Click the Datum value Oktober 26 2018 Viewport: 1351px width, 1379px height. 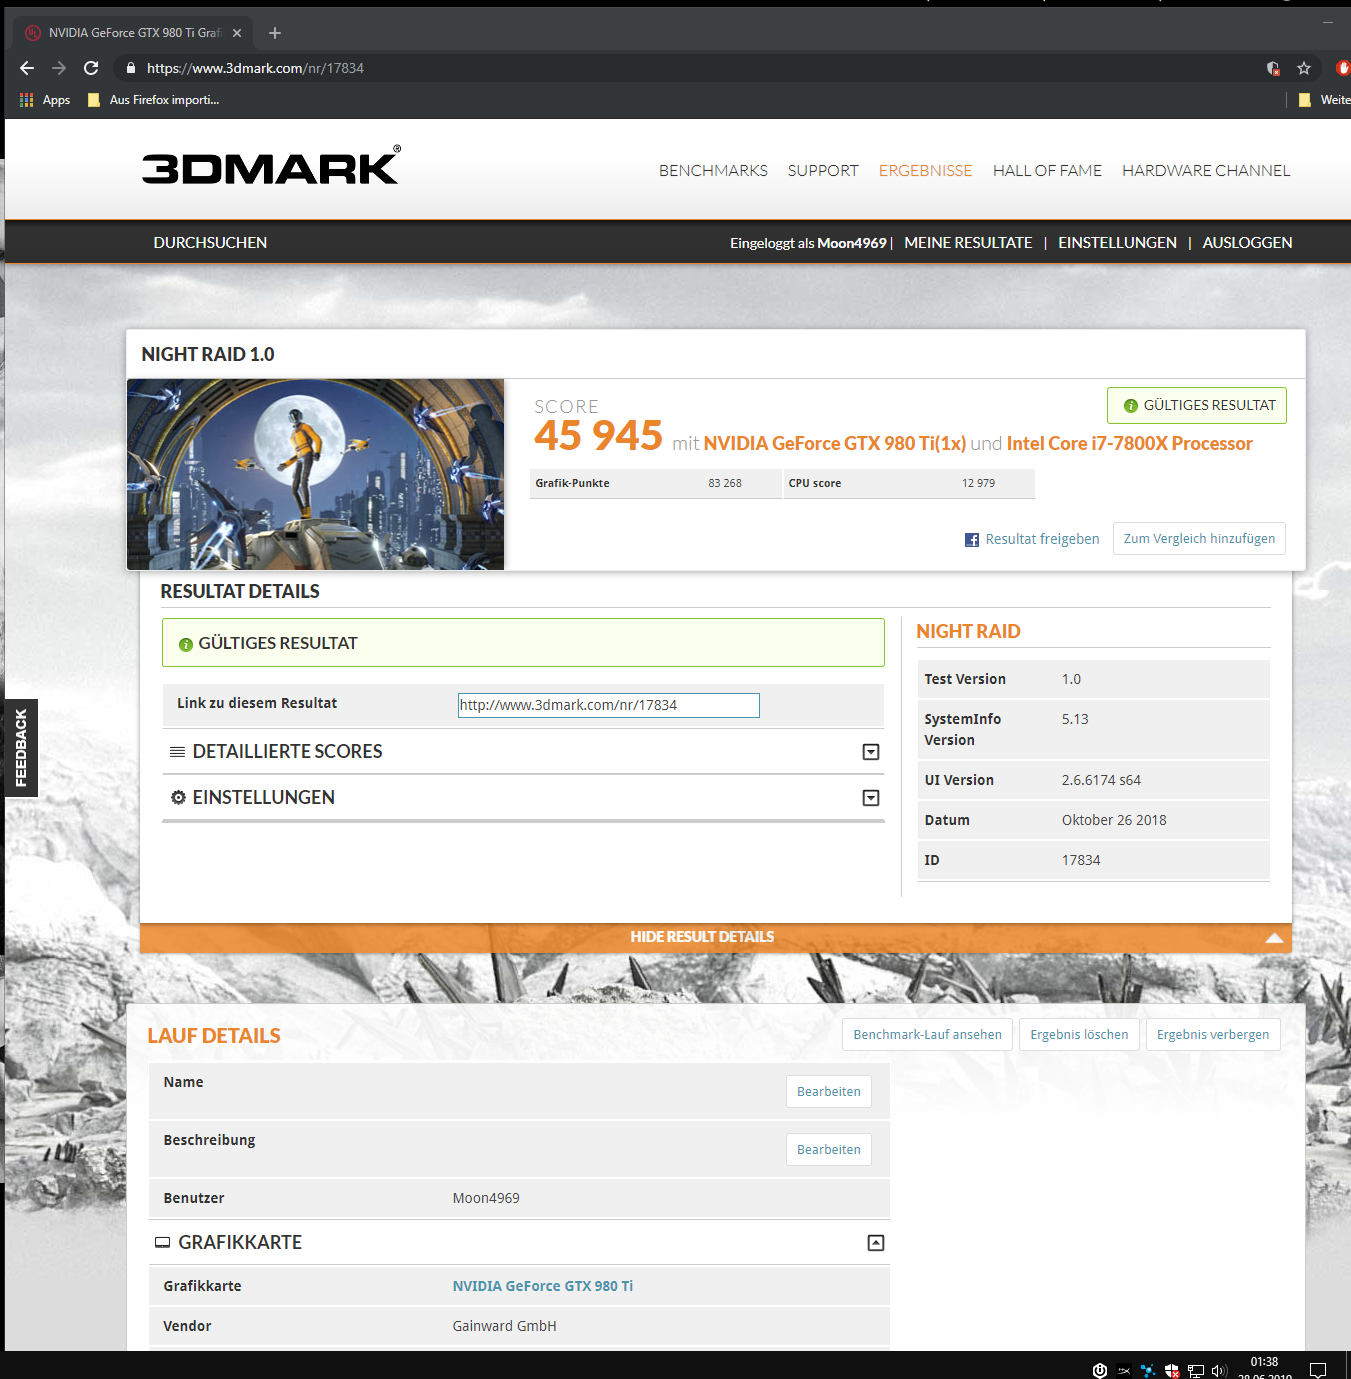point(1114,820)
